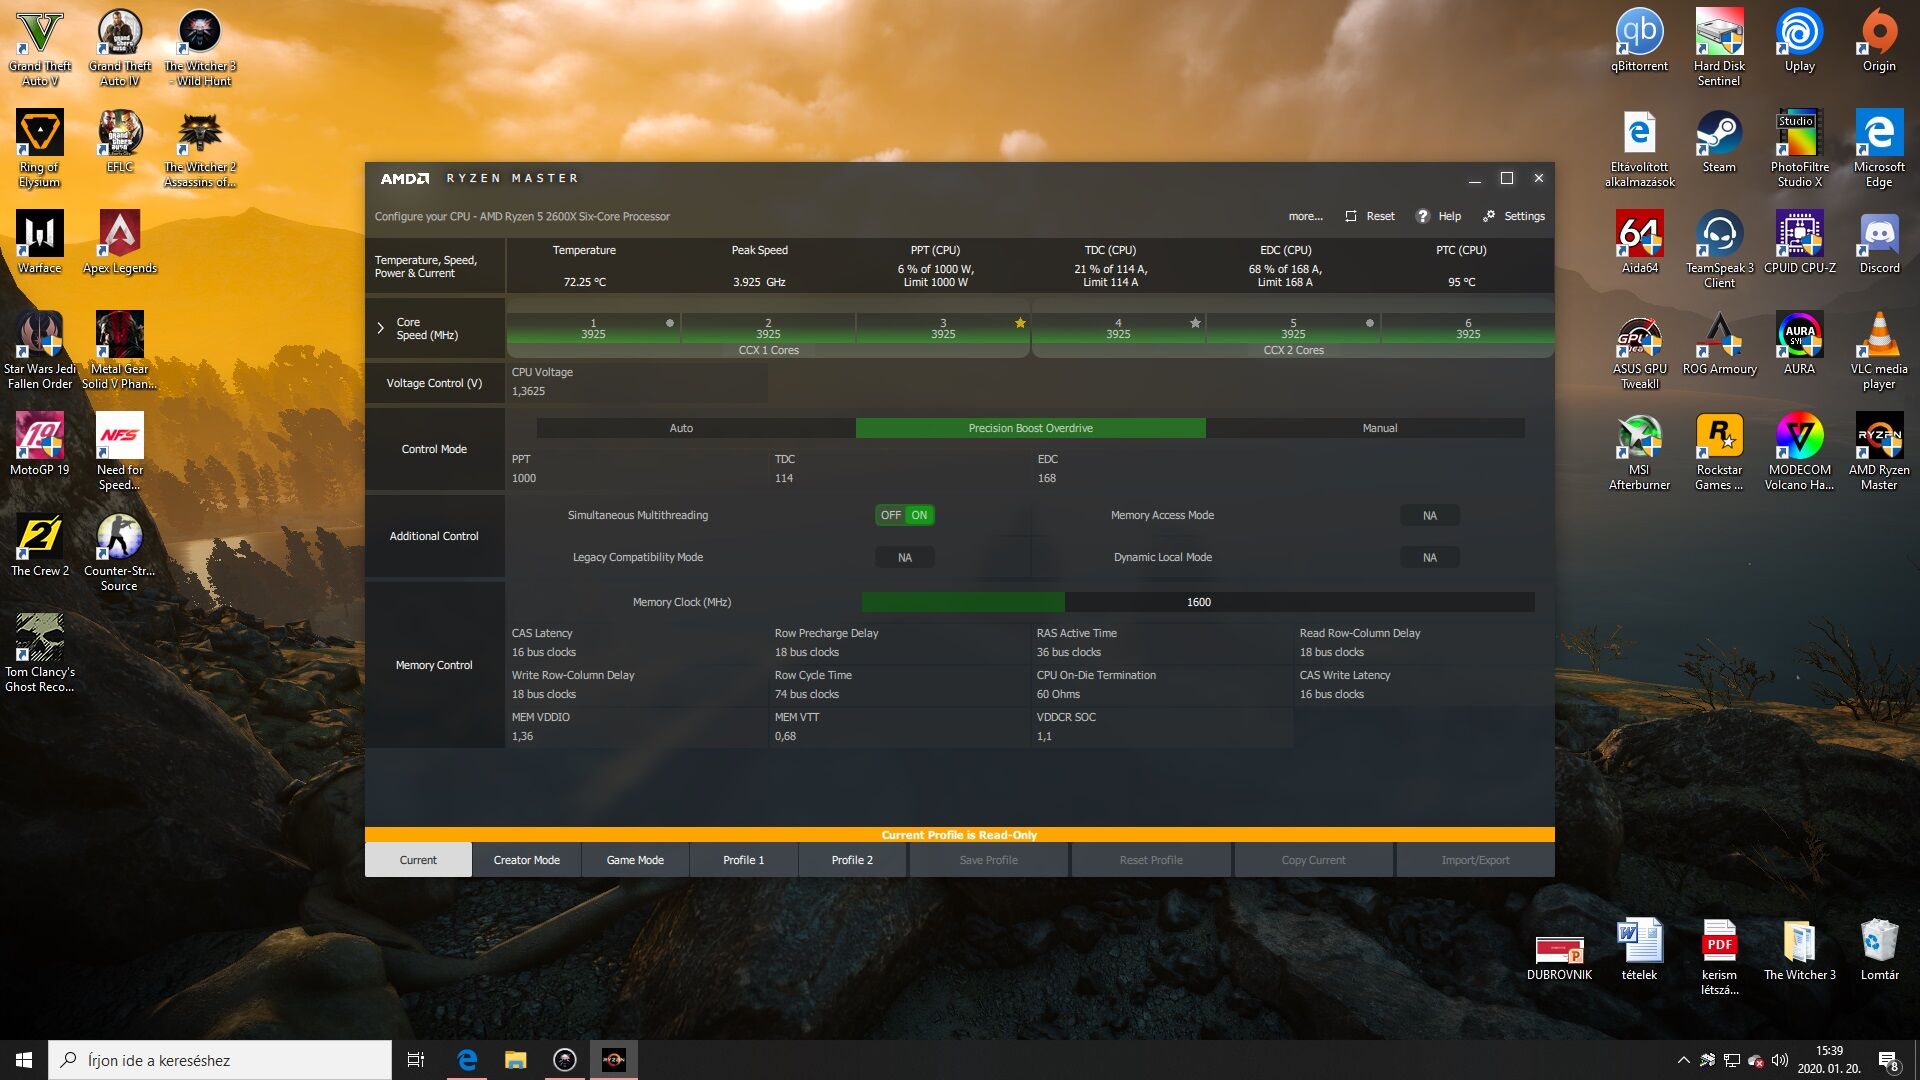Click Memory Access Mode NA control
Viewport: 1920px width, 1080px height.
(x=1429, y=515)
